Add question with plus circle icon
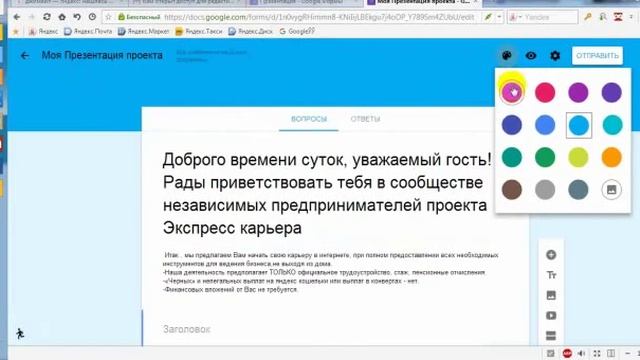Viewport: 640px width, 360px height. [x=551, y=255]
